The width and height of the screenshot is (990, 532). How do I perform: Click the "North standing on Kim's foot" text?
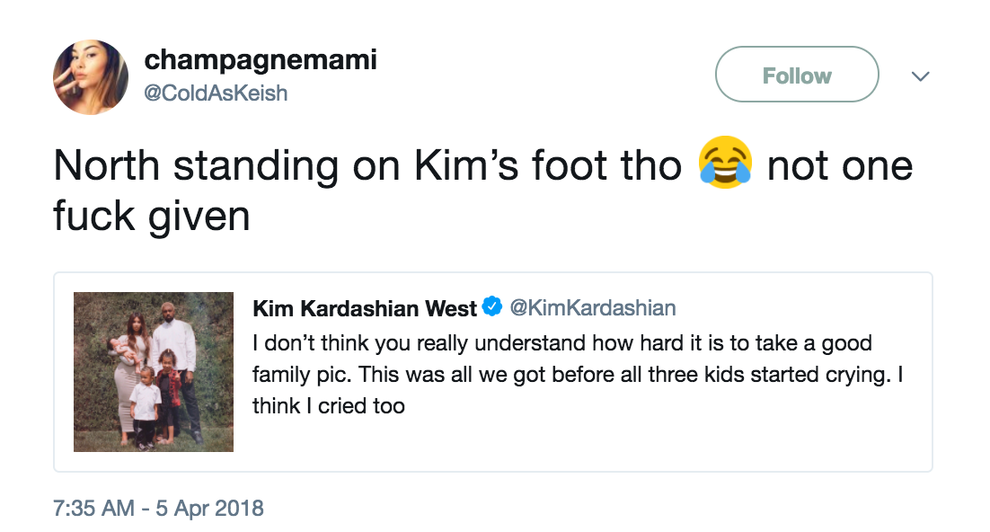[370, 165]
